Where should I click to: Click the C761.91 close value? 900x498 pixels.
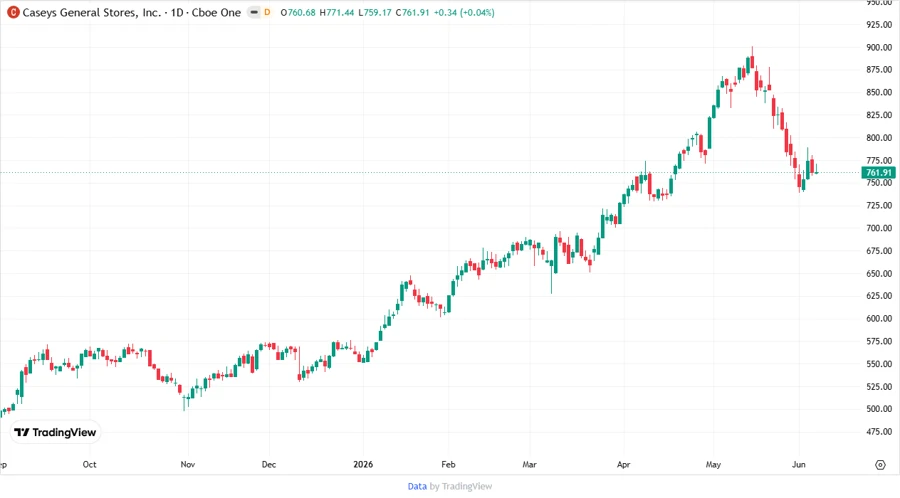413,13
